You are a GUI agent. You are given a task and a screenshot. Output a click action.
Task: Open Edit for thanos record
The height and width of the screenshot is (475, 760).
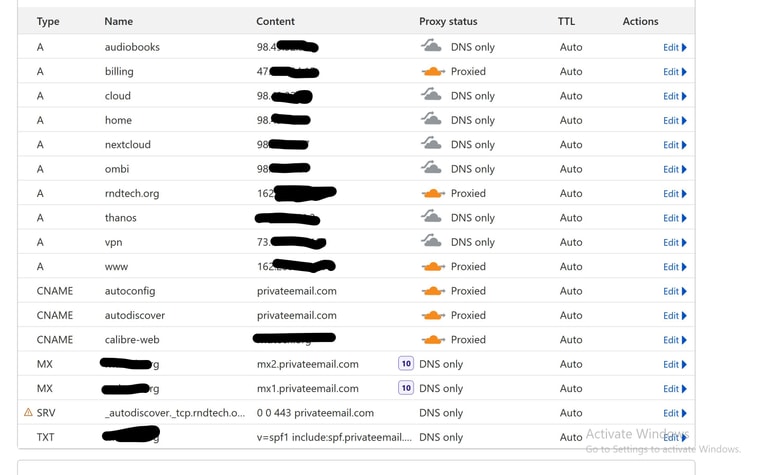[x=675, y=218]
